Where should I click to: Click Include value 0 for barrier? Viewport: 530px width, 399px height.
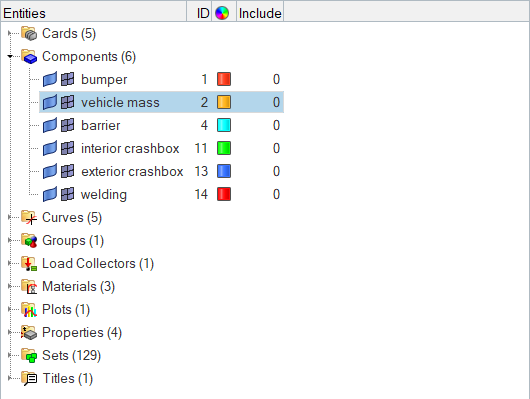(276, 125)
